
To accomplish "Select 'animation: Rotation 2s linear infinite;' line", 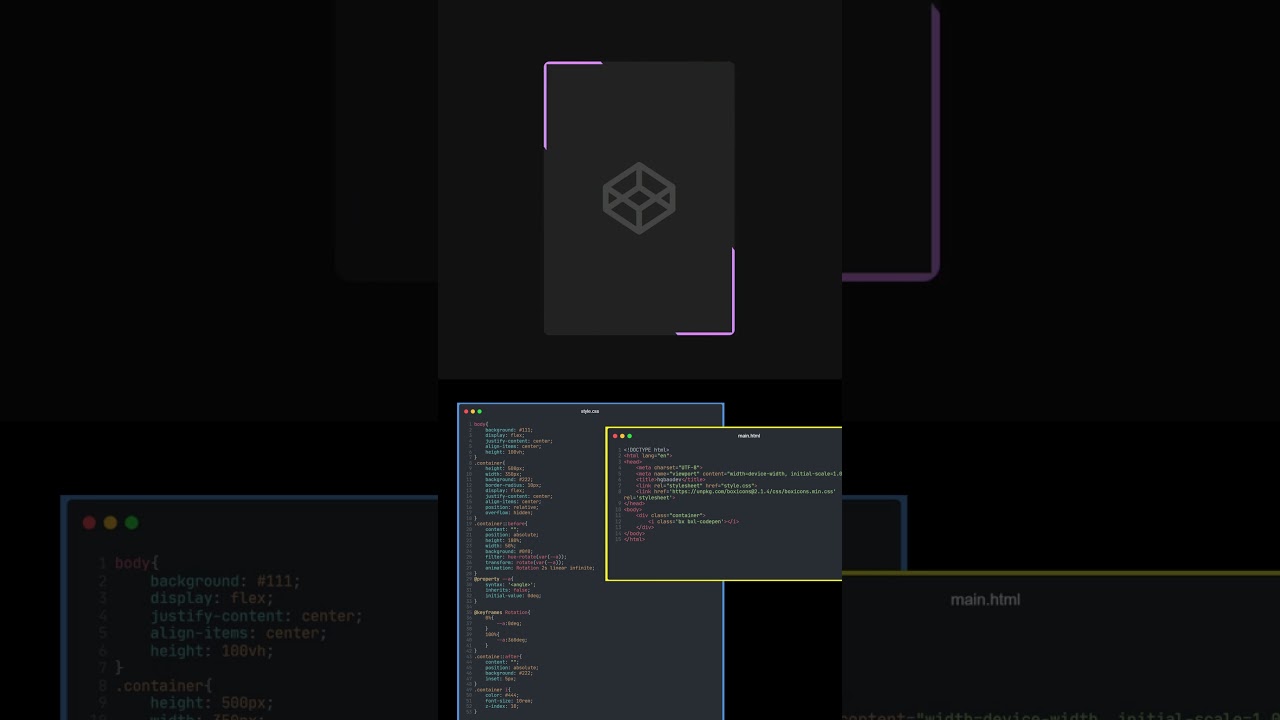I will tap(540, 567).
